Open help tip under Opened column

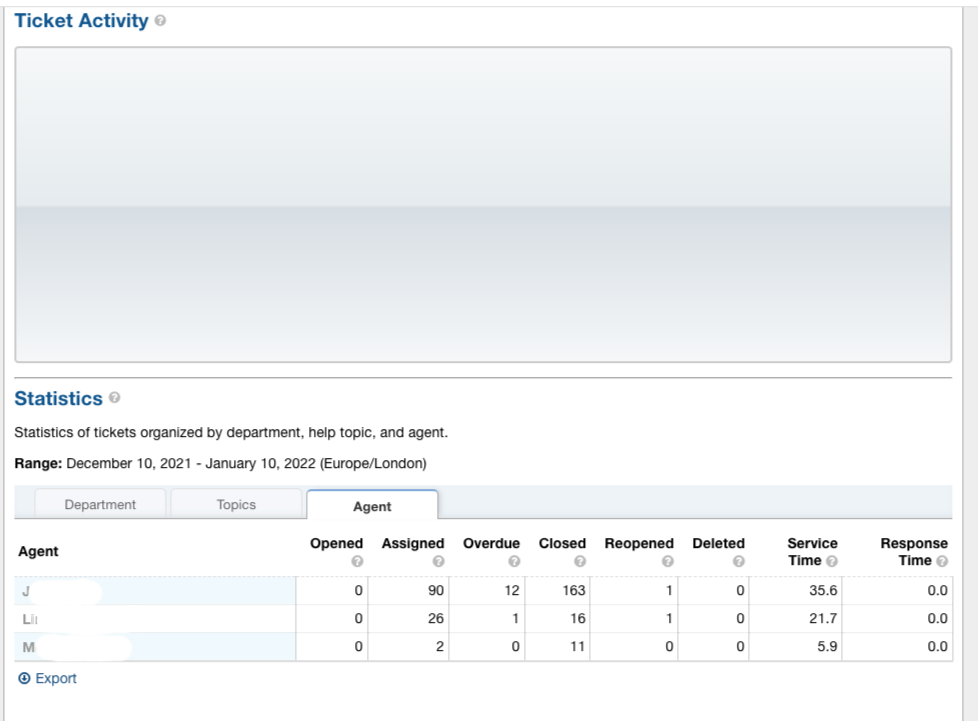(357, 561)
